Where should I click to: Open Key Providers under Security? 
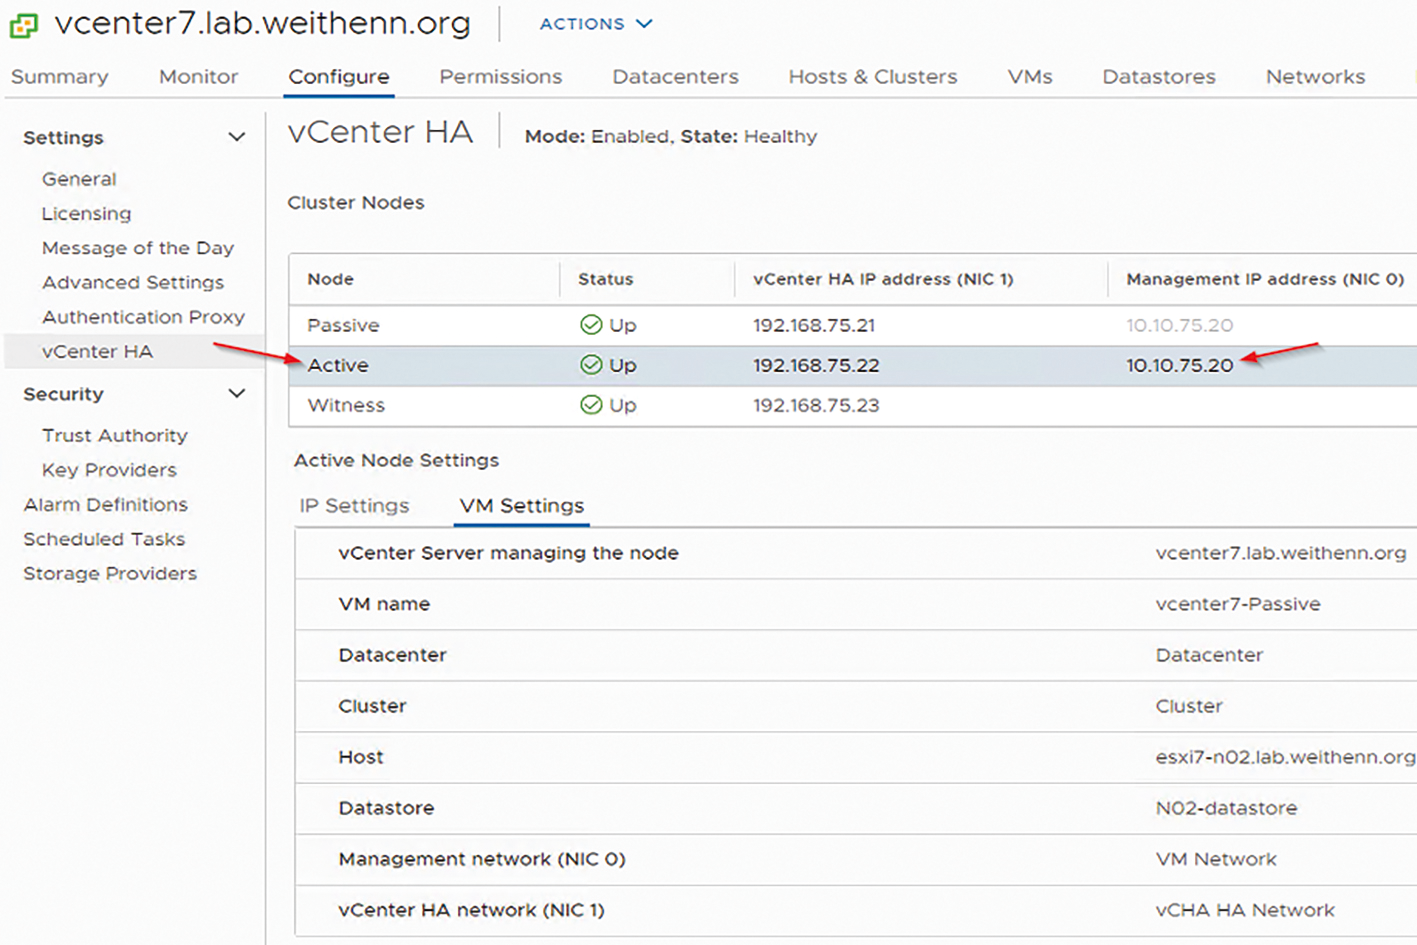(x=109, y=470)
